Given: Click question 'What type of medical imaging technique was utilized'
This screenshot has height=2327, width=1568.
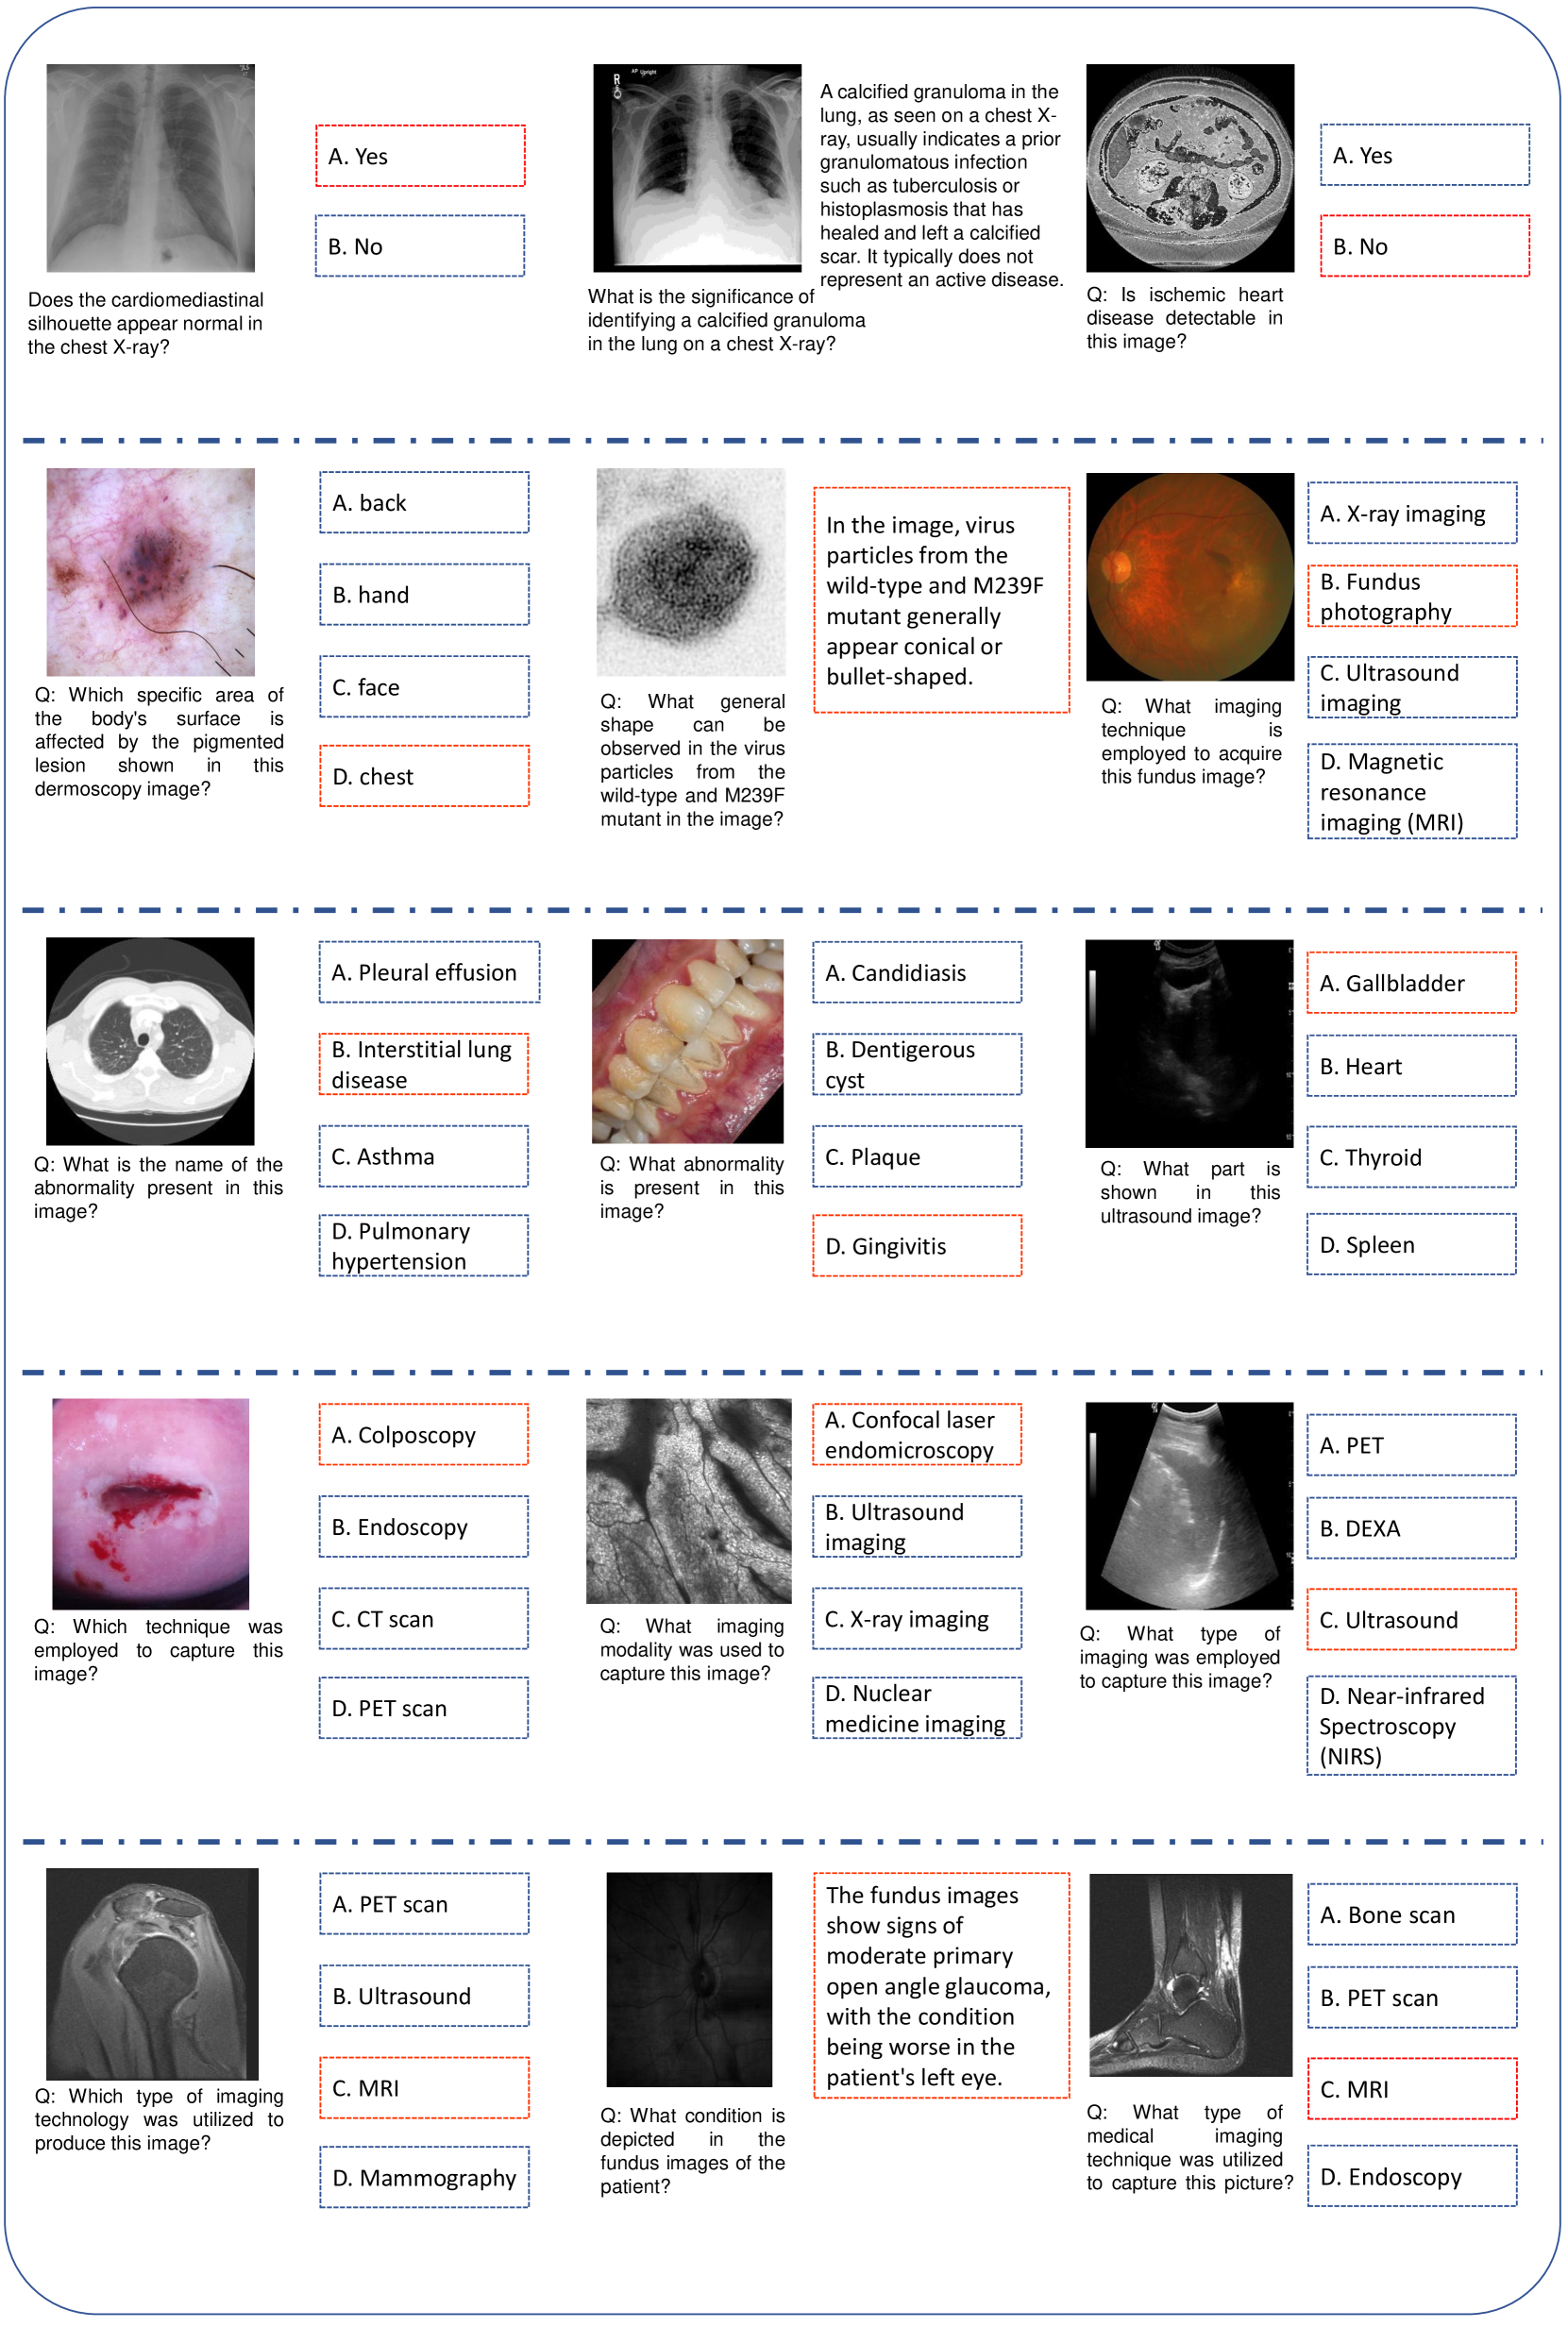Looking at the screenshot, I should [x=1189, y=2147].
